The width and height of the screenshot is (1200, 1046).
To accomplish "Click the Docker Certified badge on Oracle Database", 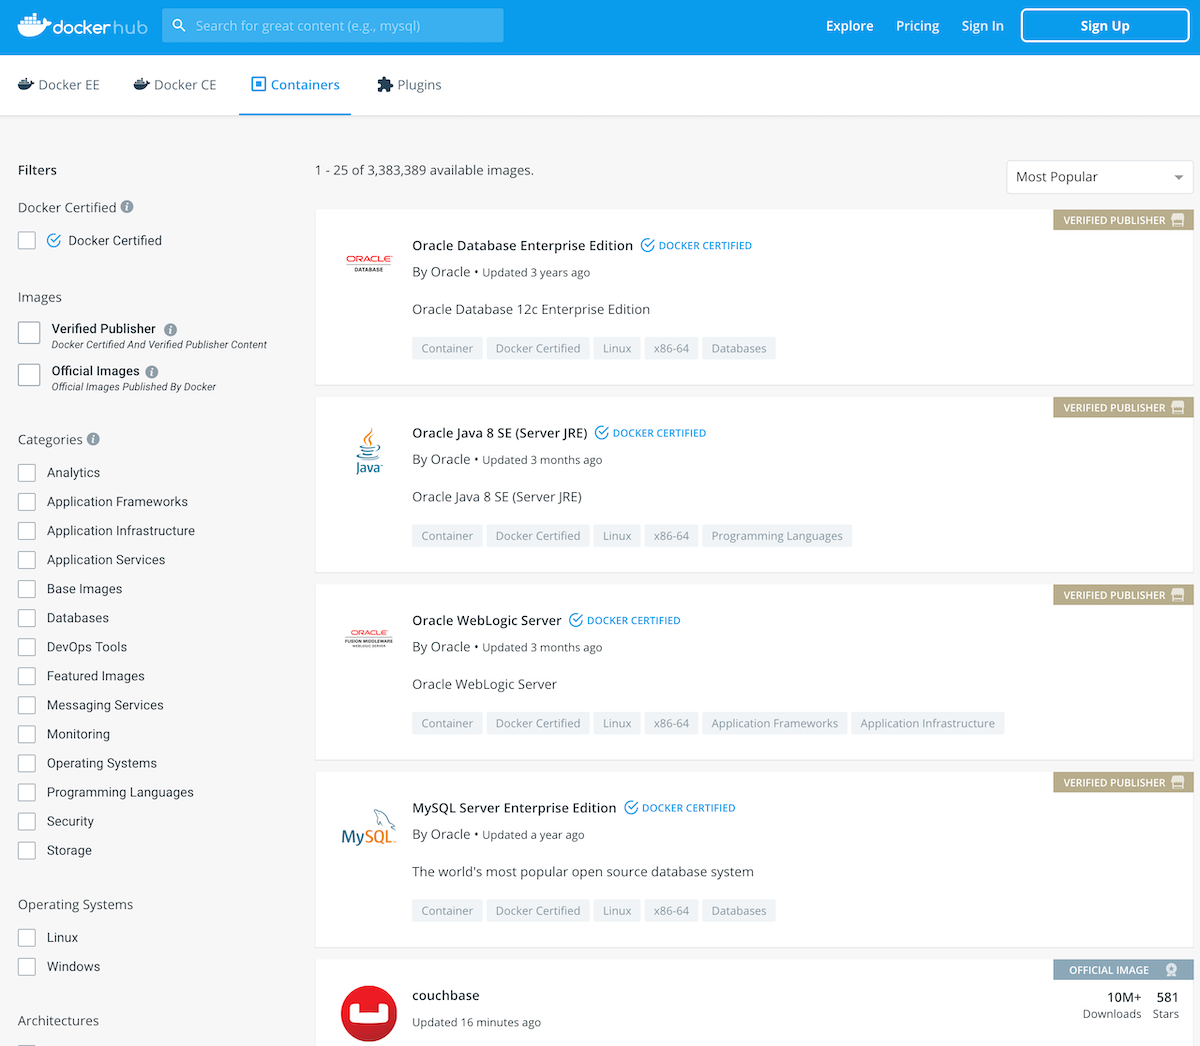I will [696, 245].
